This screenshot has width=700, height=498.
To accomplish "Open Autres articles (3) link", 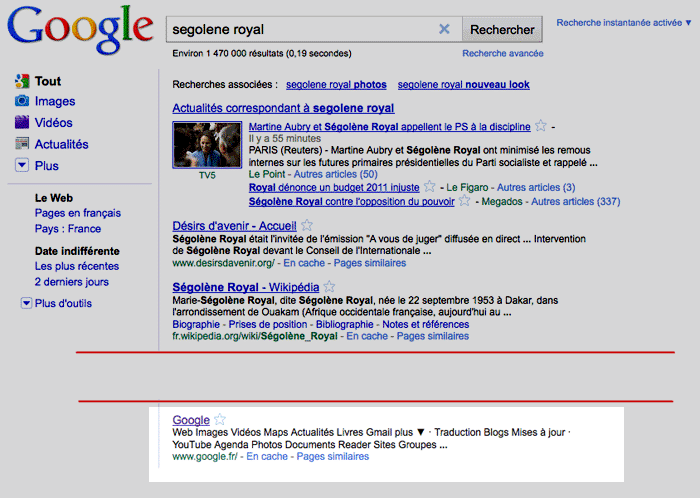I will point(536,187).
